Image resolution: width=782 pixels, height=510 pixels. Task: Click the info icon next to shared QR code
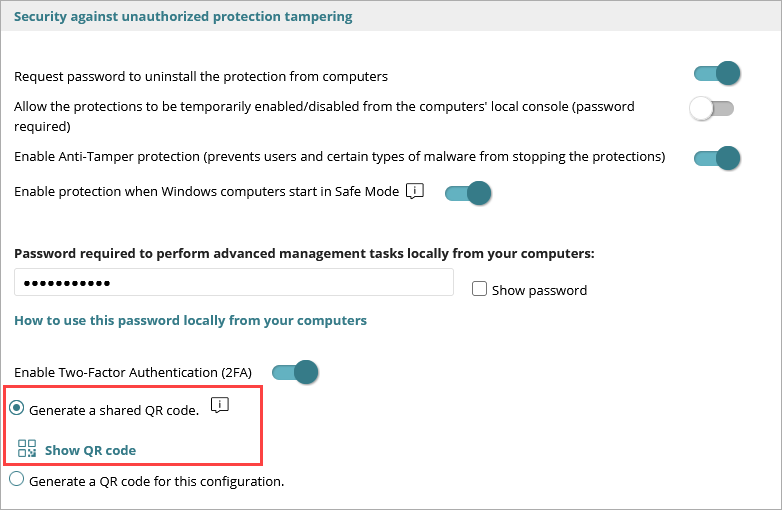(x=220, y=406)
